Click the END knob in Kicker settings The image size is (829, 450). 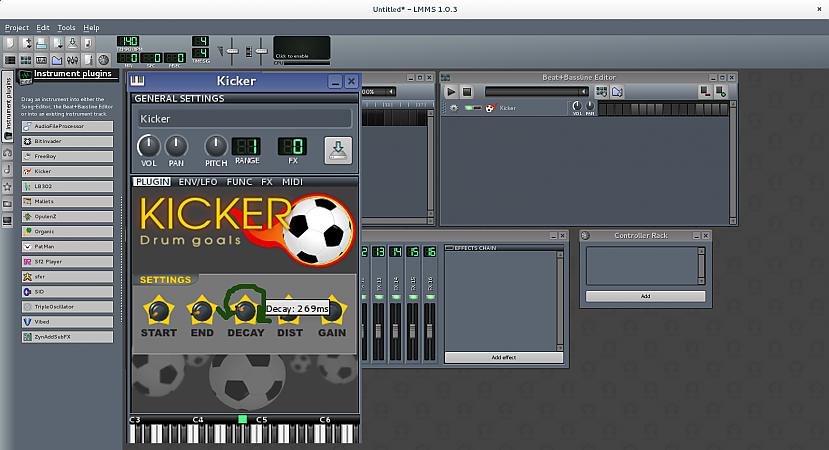pos(201,311)
